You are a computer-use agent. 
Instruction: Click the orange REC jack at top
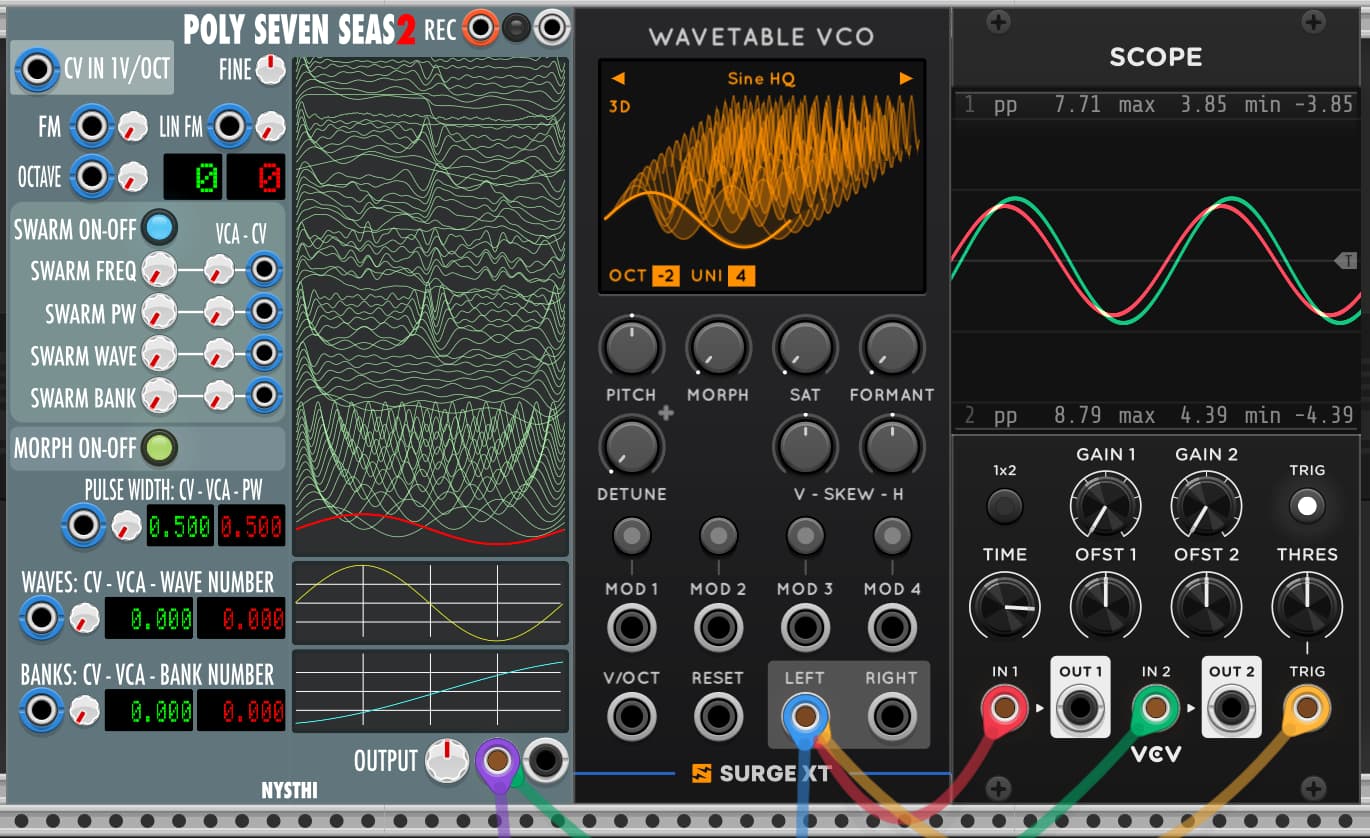coord(480,28)
